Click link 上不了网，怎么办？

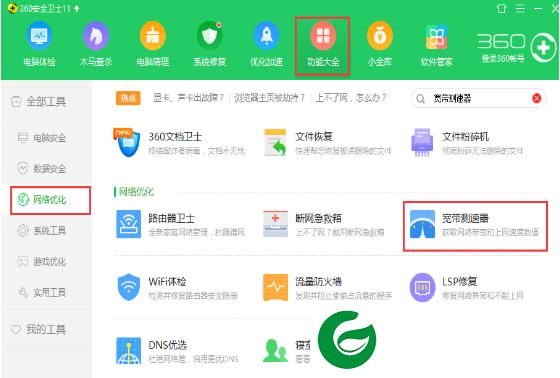[351, 98]
